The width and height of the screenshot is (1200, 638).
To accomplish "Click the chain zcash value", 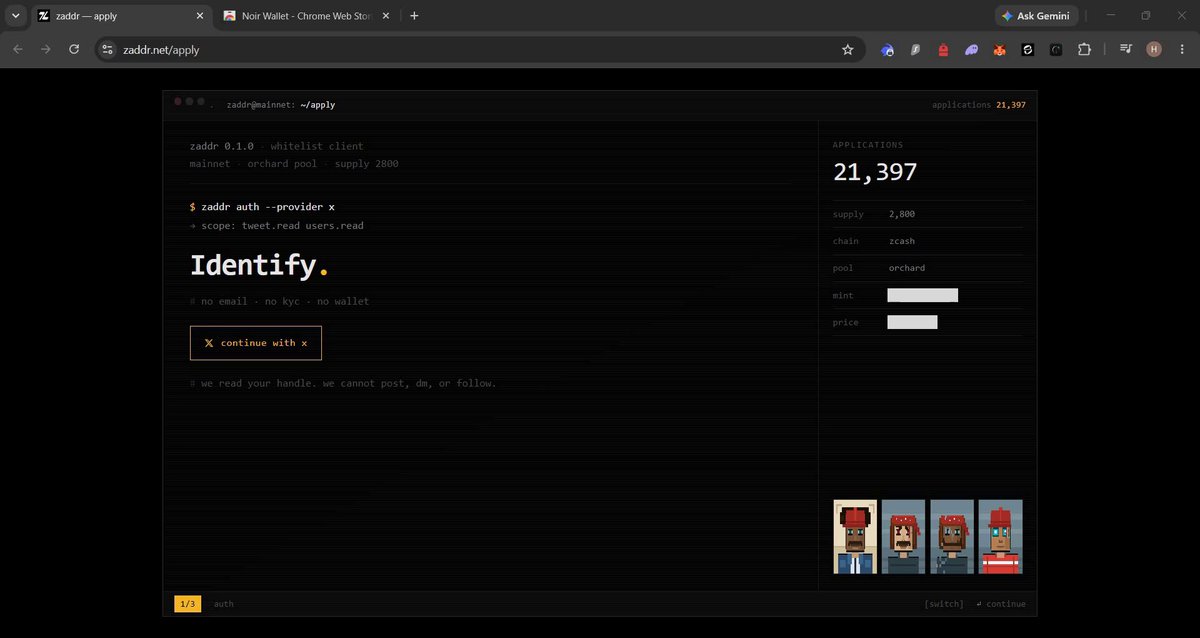I will (x=902, y=241).
